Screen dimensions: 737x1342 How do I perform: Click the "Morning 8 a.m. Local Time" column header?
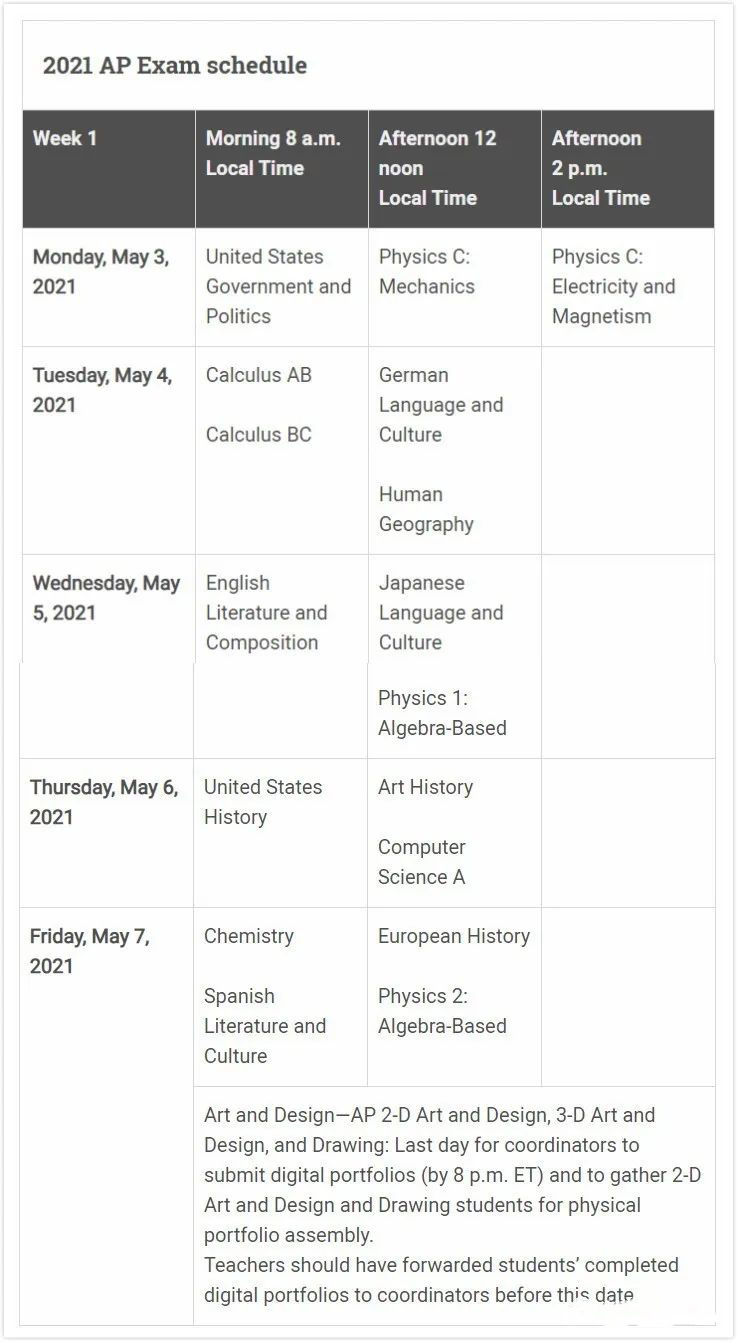click(x=273, y=153)
